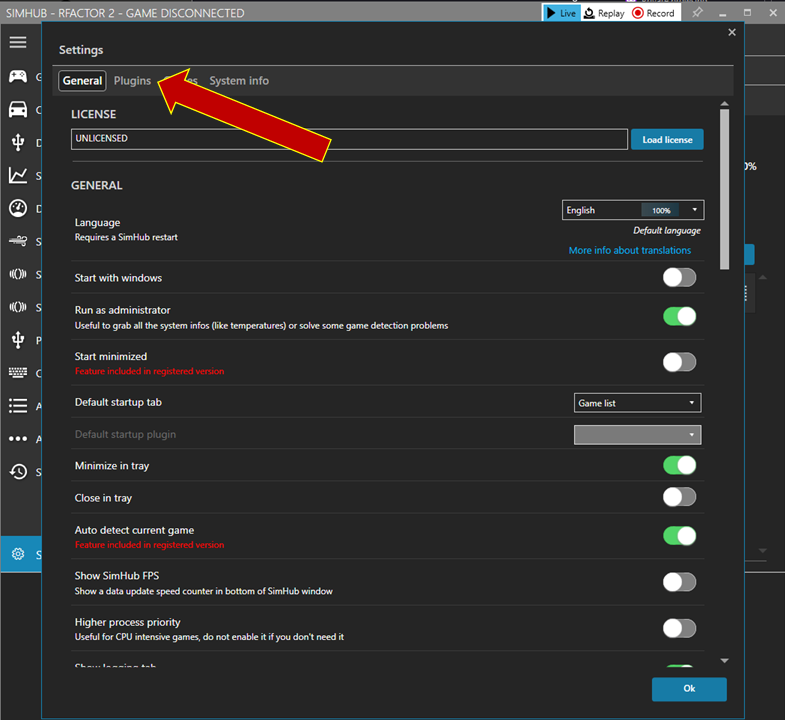Viewport: 785px width, 720px height.
Task: Click the second USB plug sidebar icon
Action: click(x=18, y=339)
